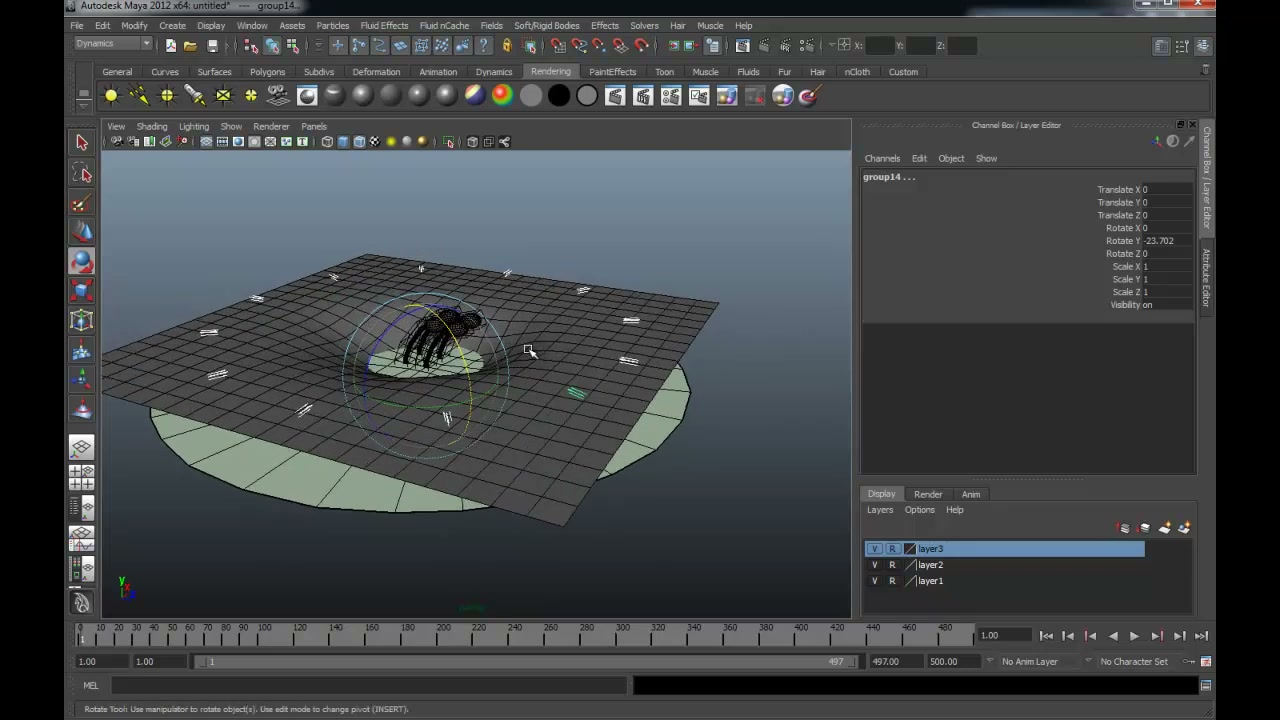
Task: Open Layers menu in Layer Editor
Action: 880,510
